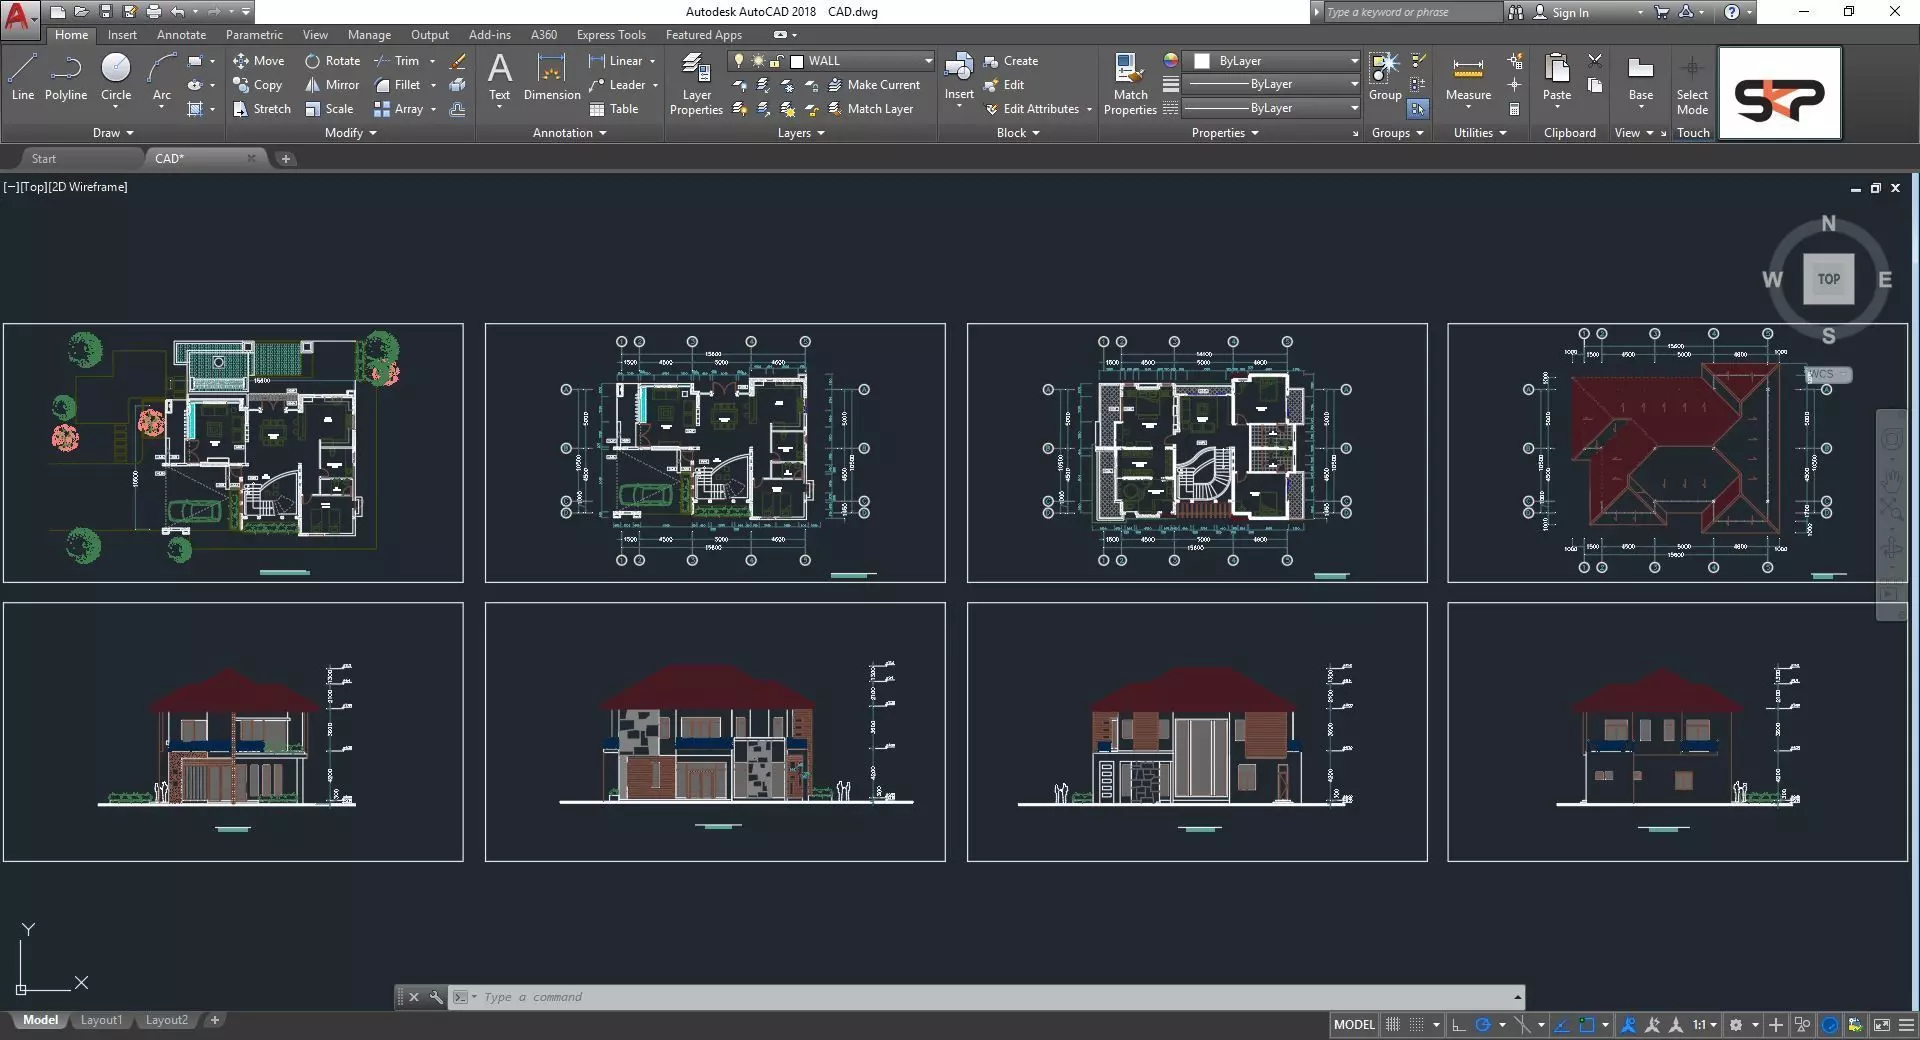Select the Hatch tool icon

pyautogui.click(x=196, y=109)
